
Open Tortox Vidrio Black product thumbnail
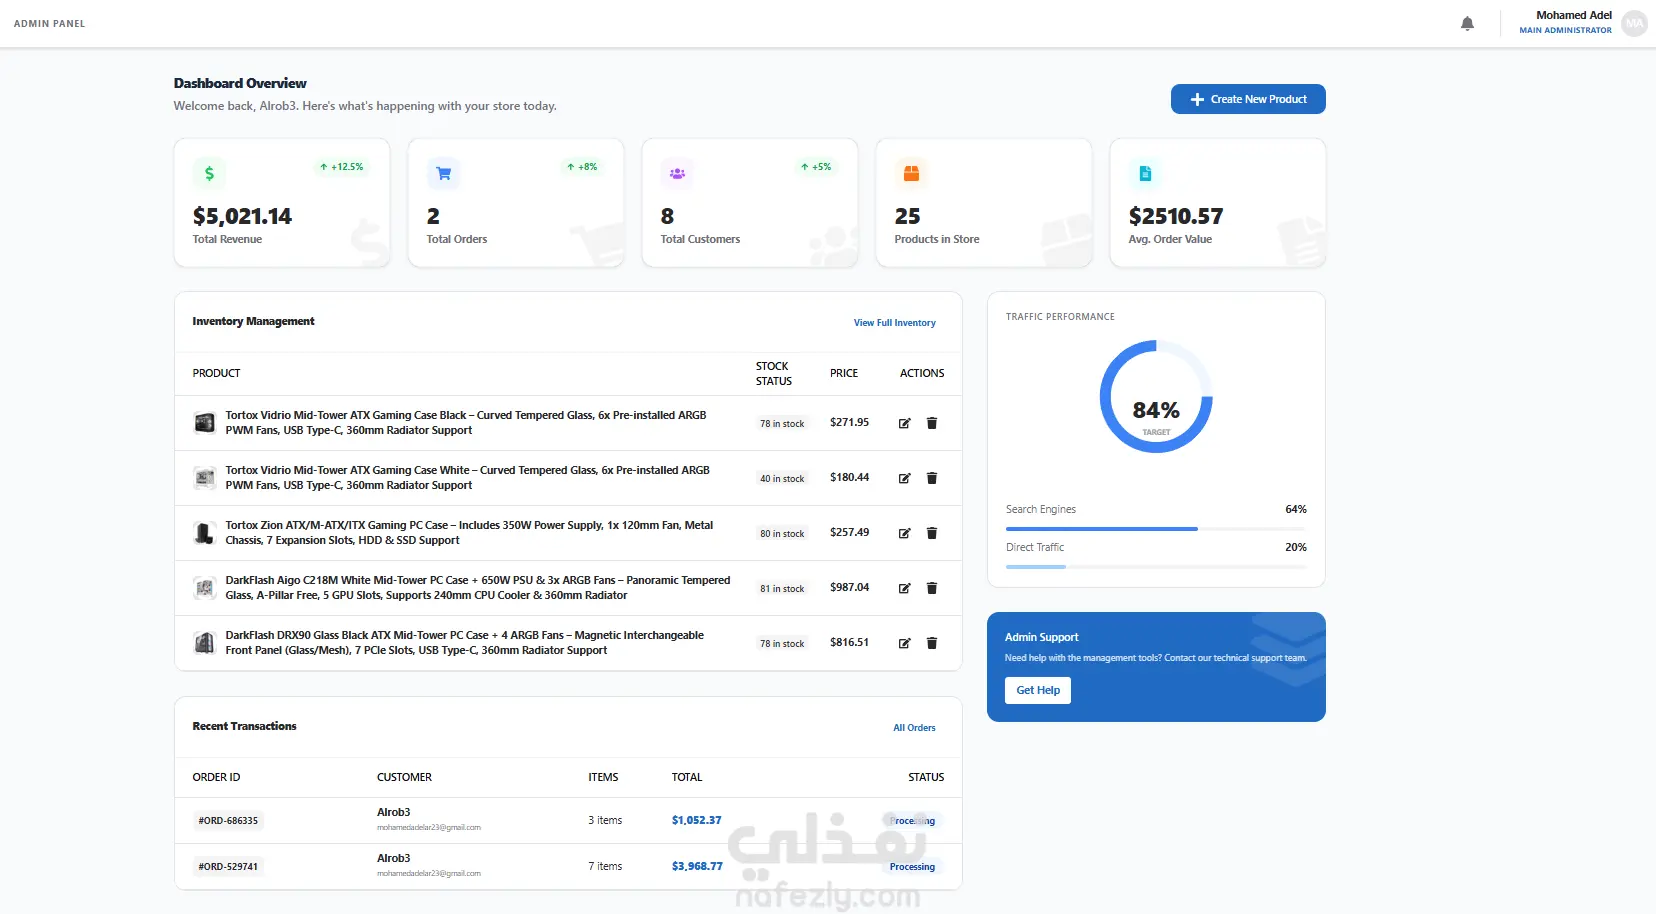click(x=204, y=423)
